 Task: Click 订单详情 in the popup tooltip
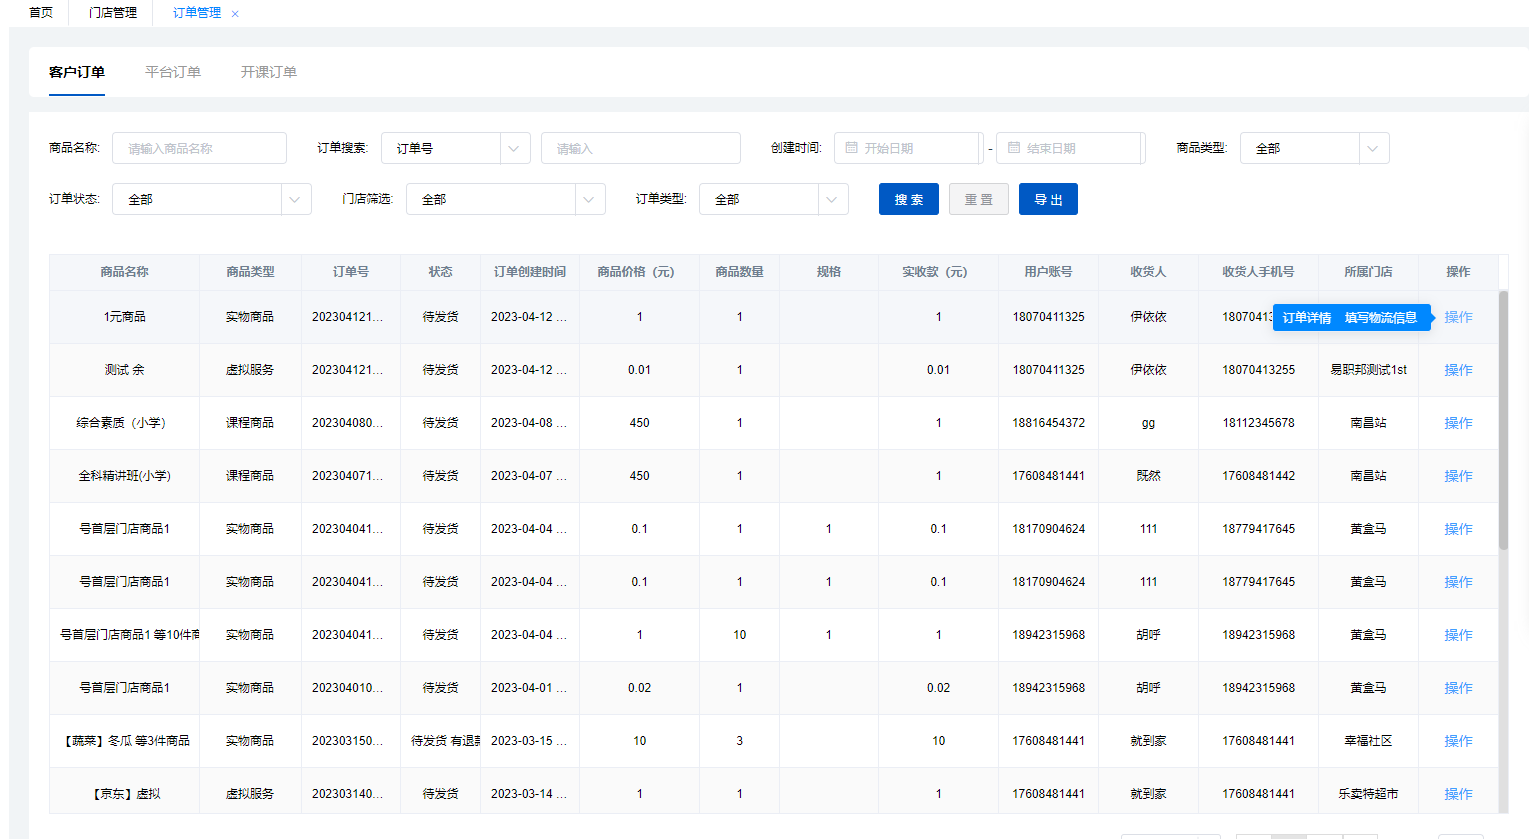(1306, 318)
